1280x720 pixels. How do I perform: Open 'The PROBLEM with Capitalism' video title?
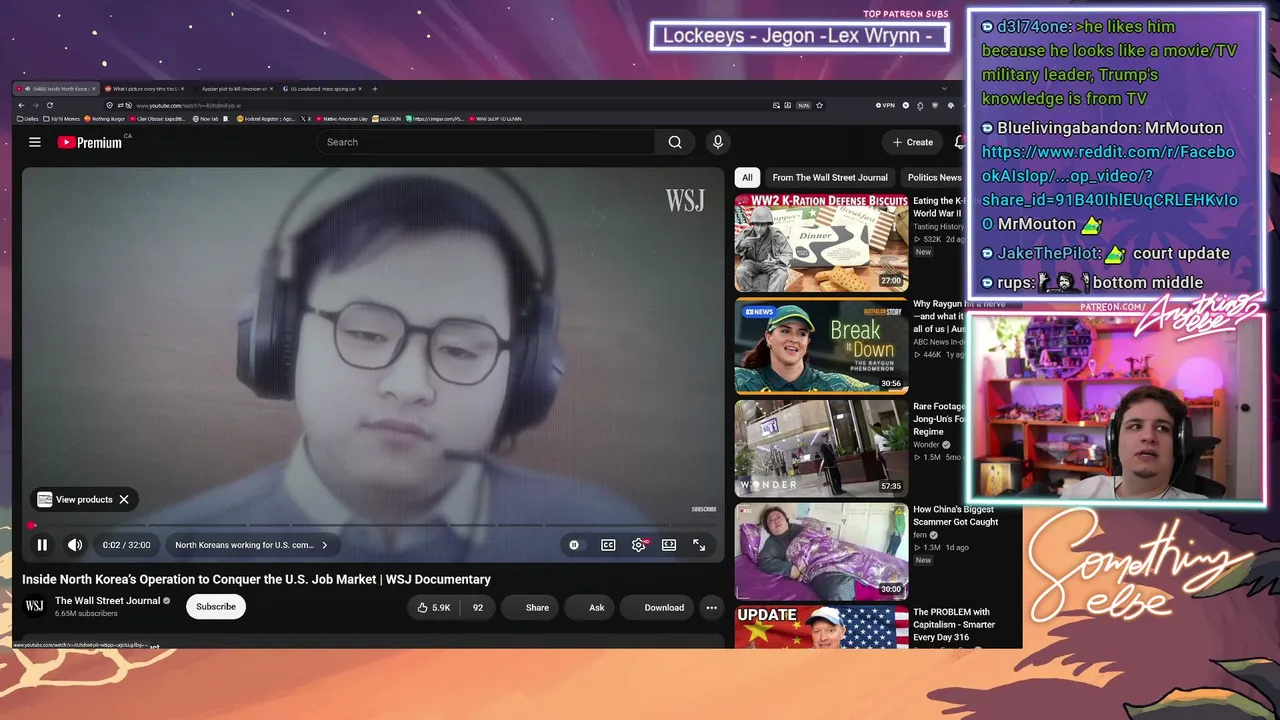(x=953, y=625)
